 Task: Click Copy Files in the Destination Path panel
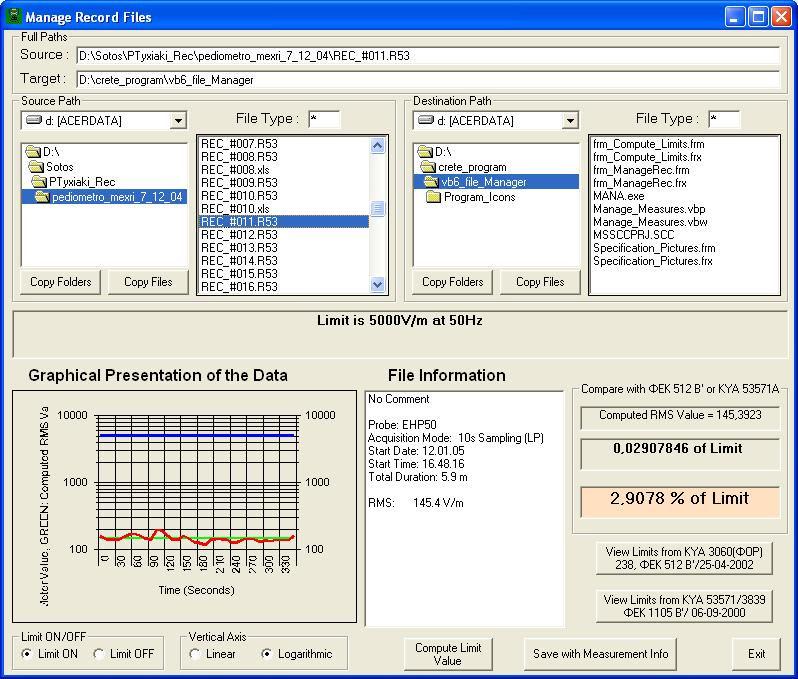click(540, 282)
